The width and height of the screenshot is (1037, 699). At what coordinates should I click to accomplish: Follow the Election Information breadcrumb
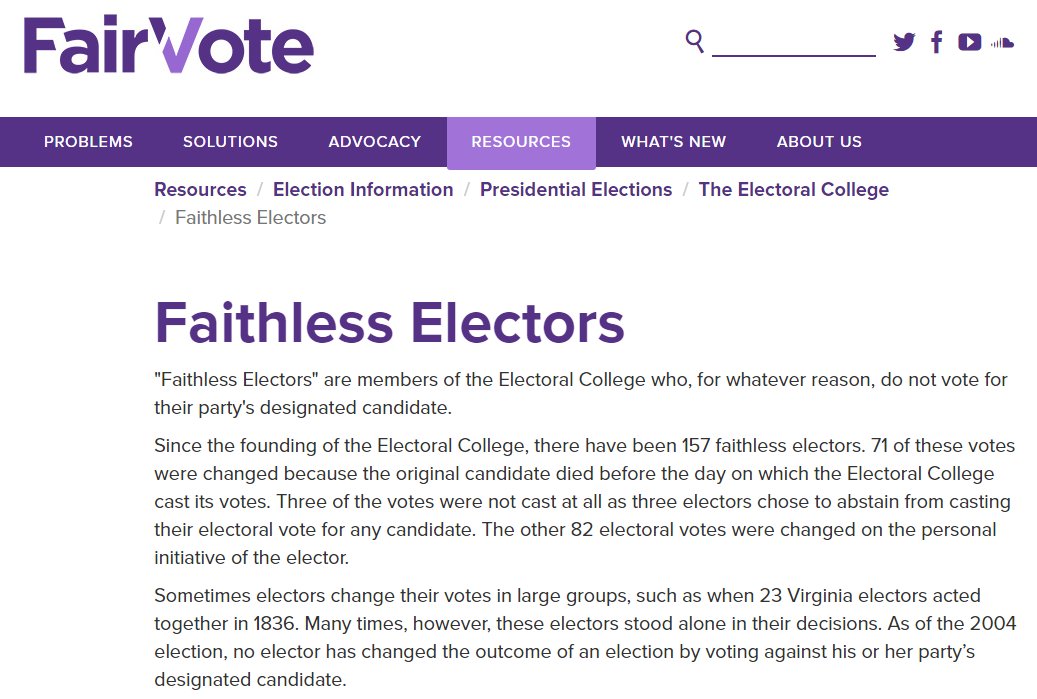(x=363, y=190)
